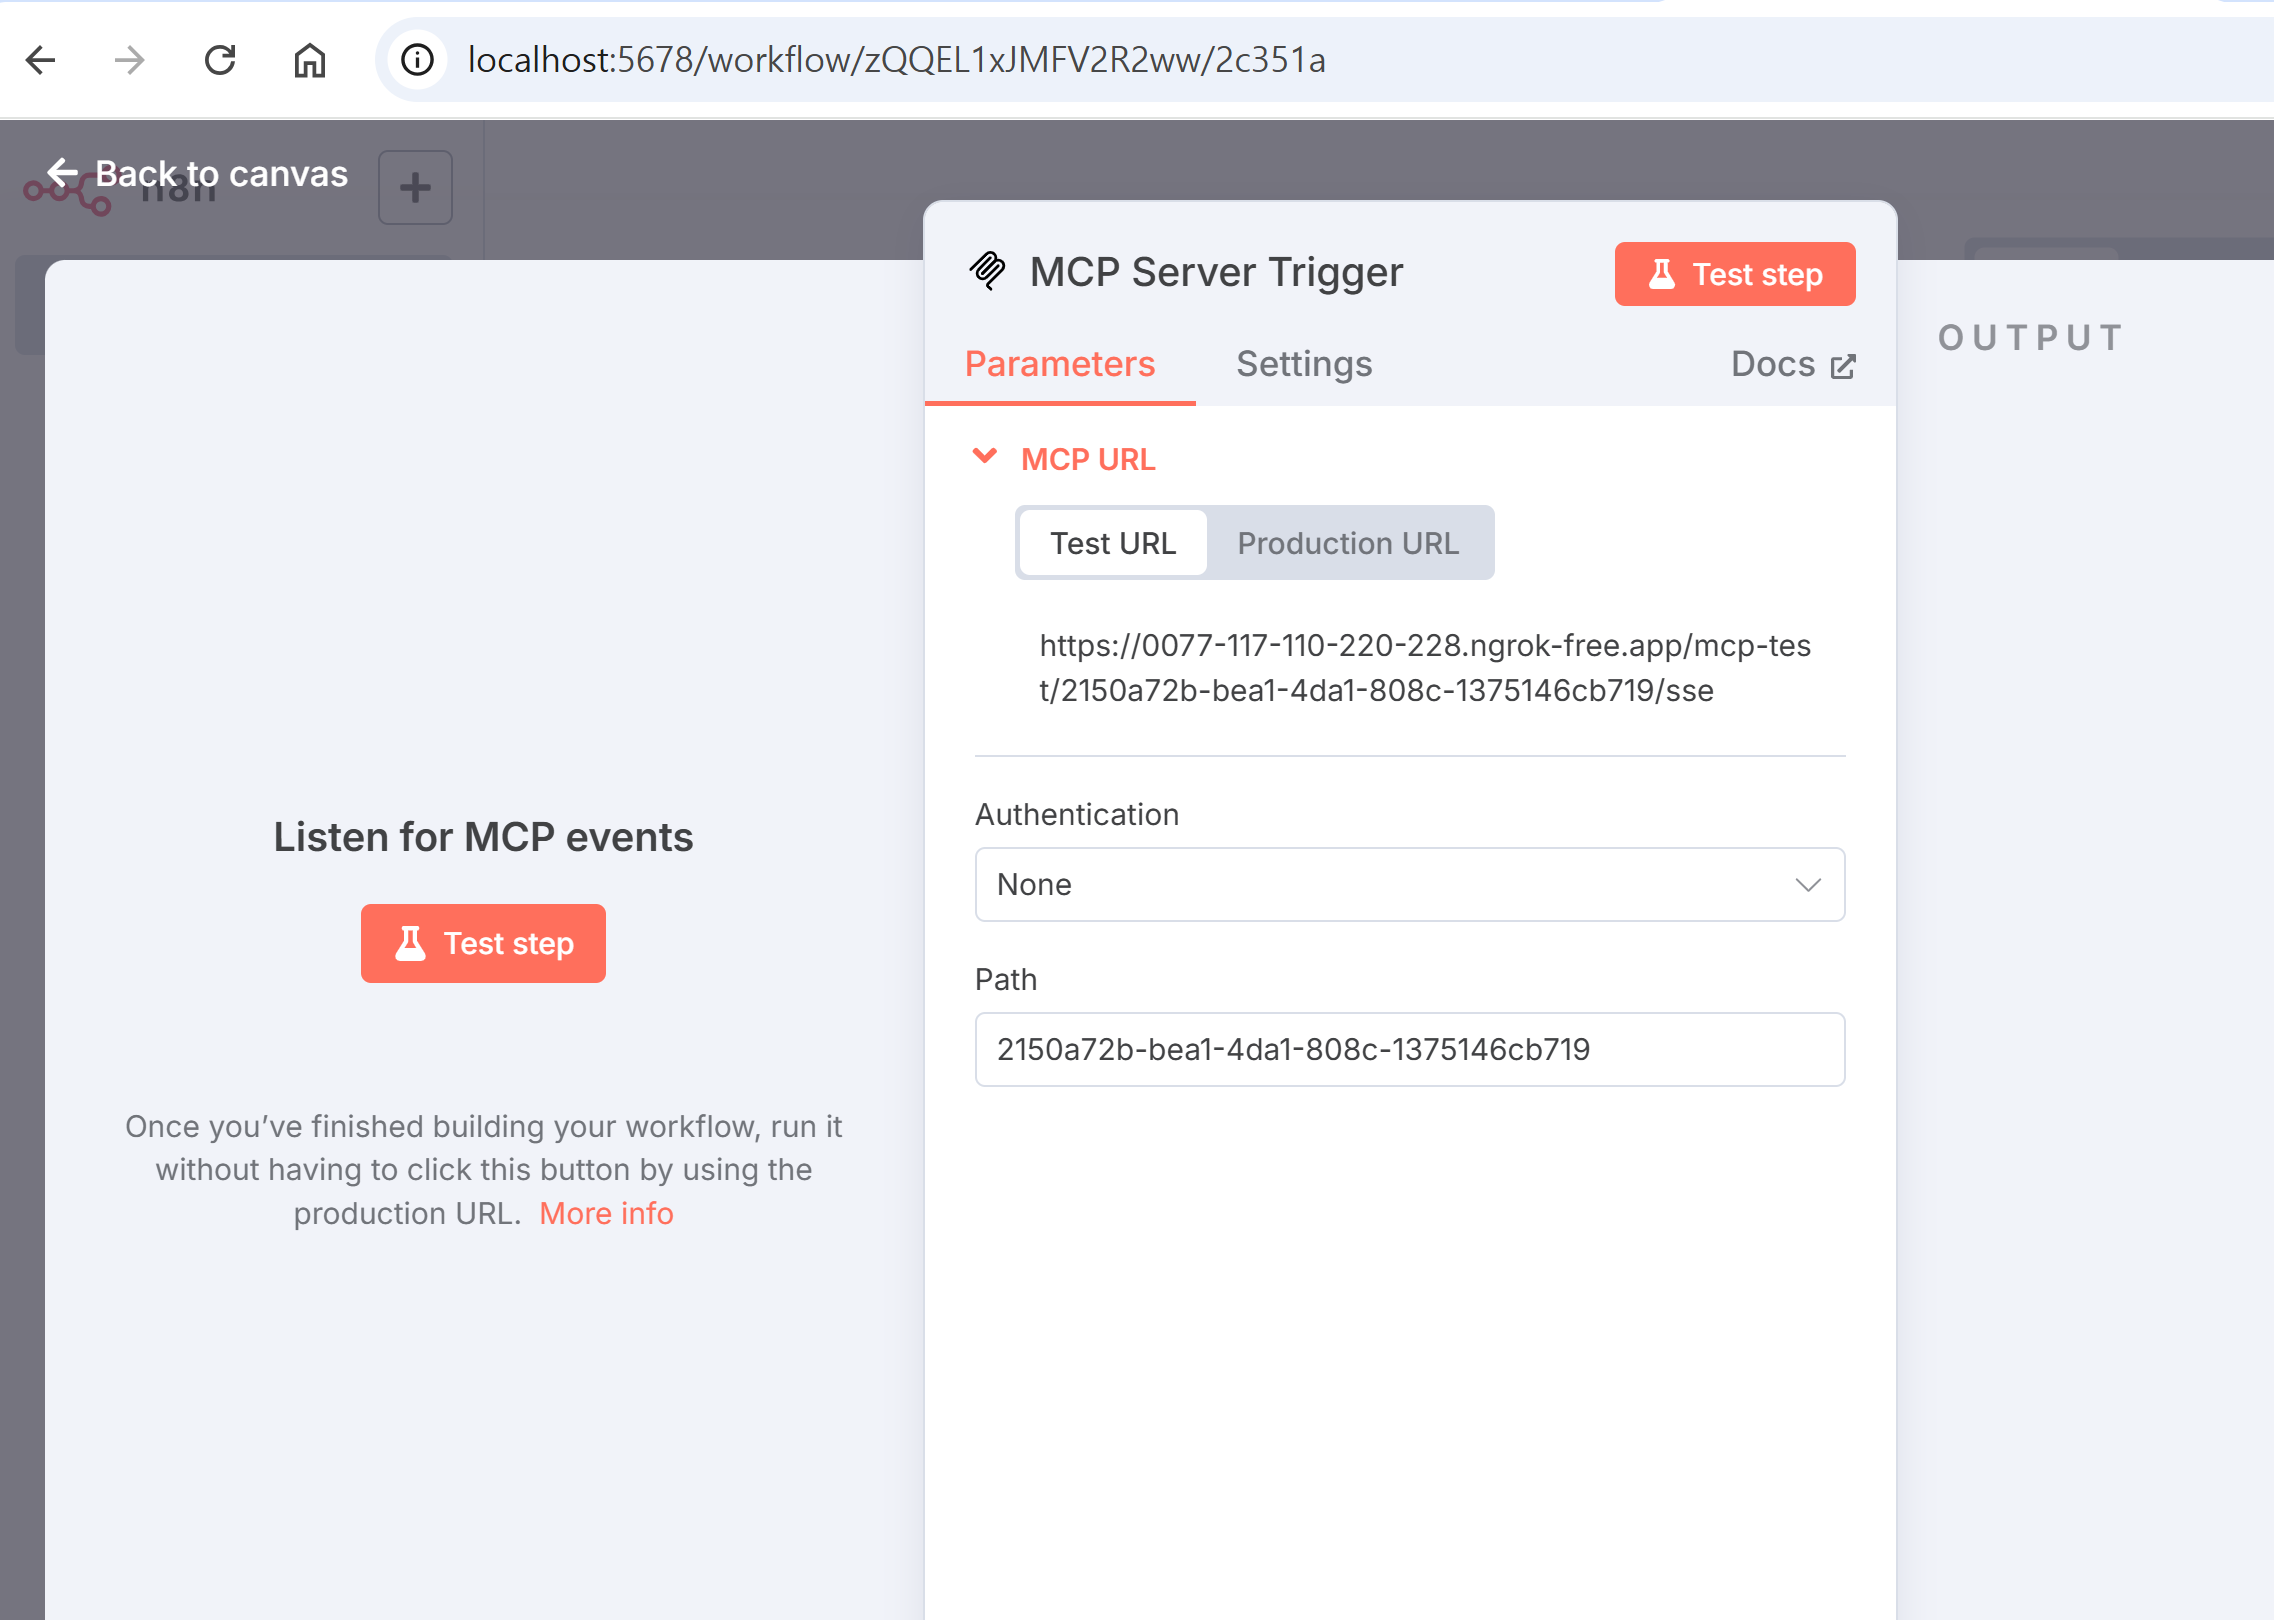This screenshot has width=2274, height=1620.
Task: Open the Docs external link
Action: 1794,364
